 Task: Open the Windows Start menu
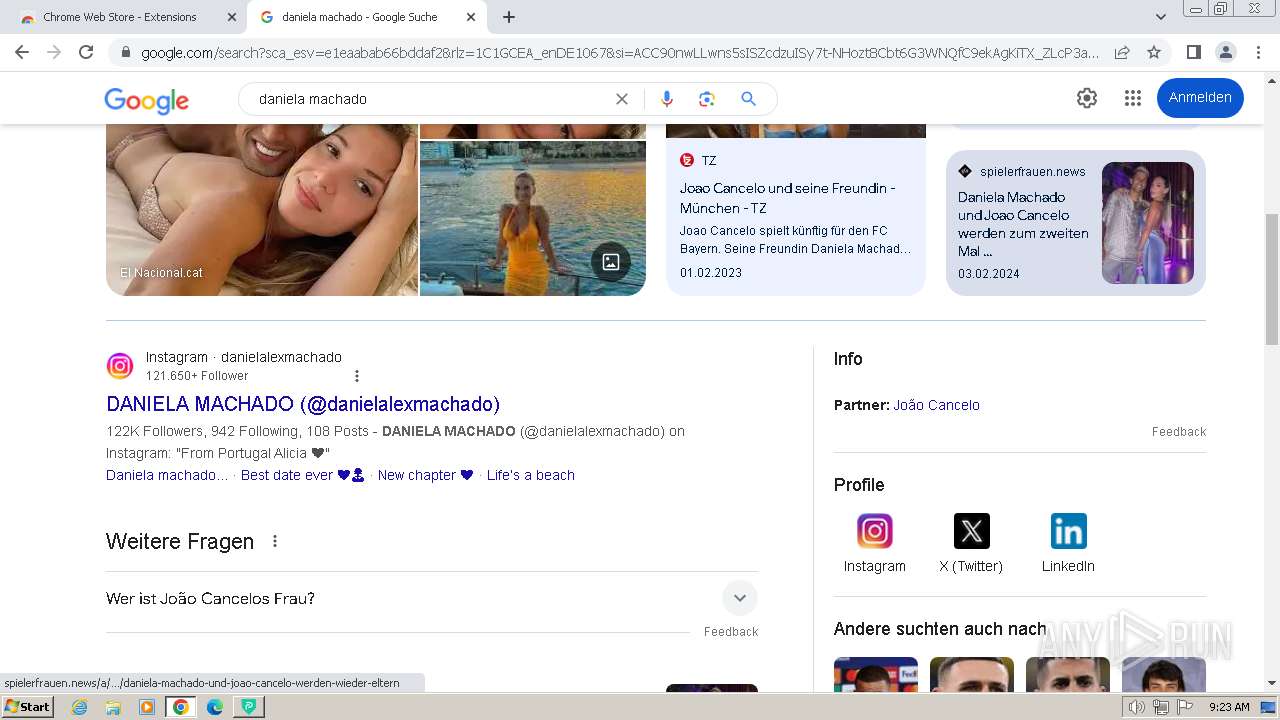(x=28, y=706)
